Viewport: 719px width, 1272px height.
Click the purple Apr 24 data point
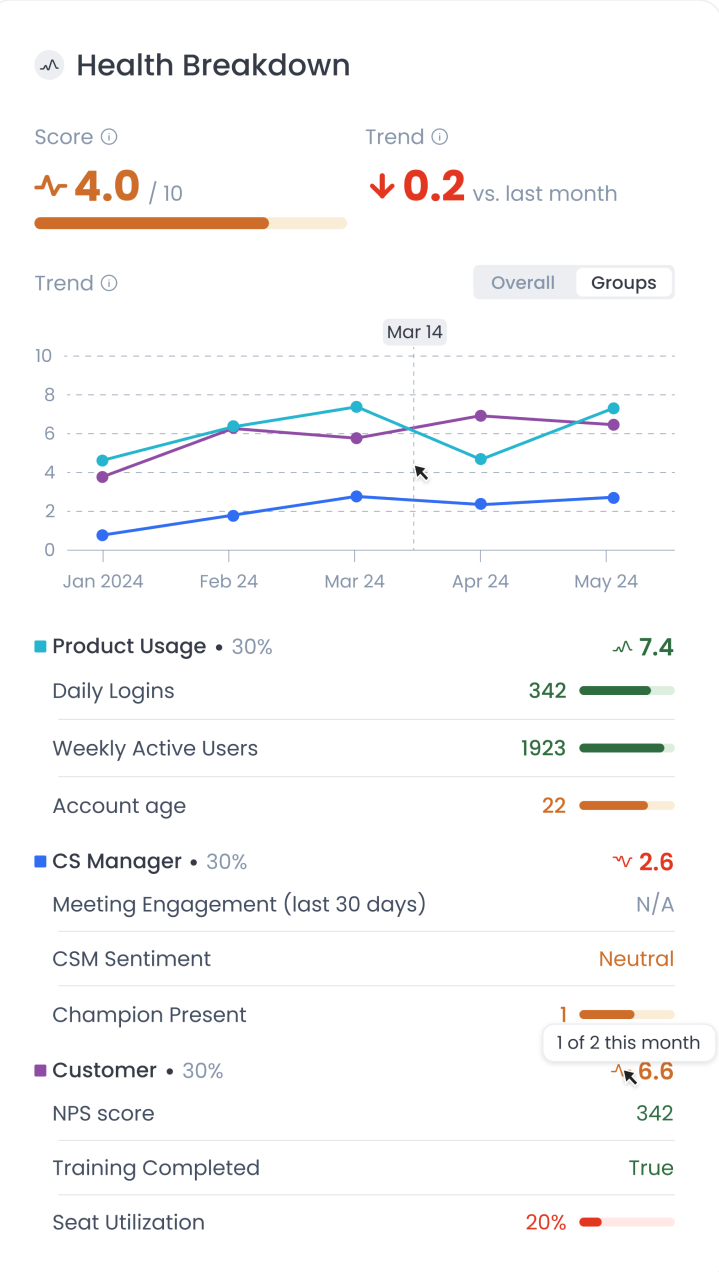click(481, 416)
